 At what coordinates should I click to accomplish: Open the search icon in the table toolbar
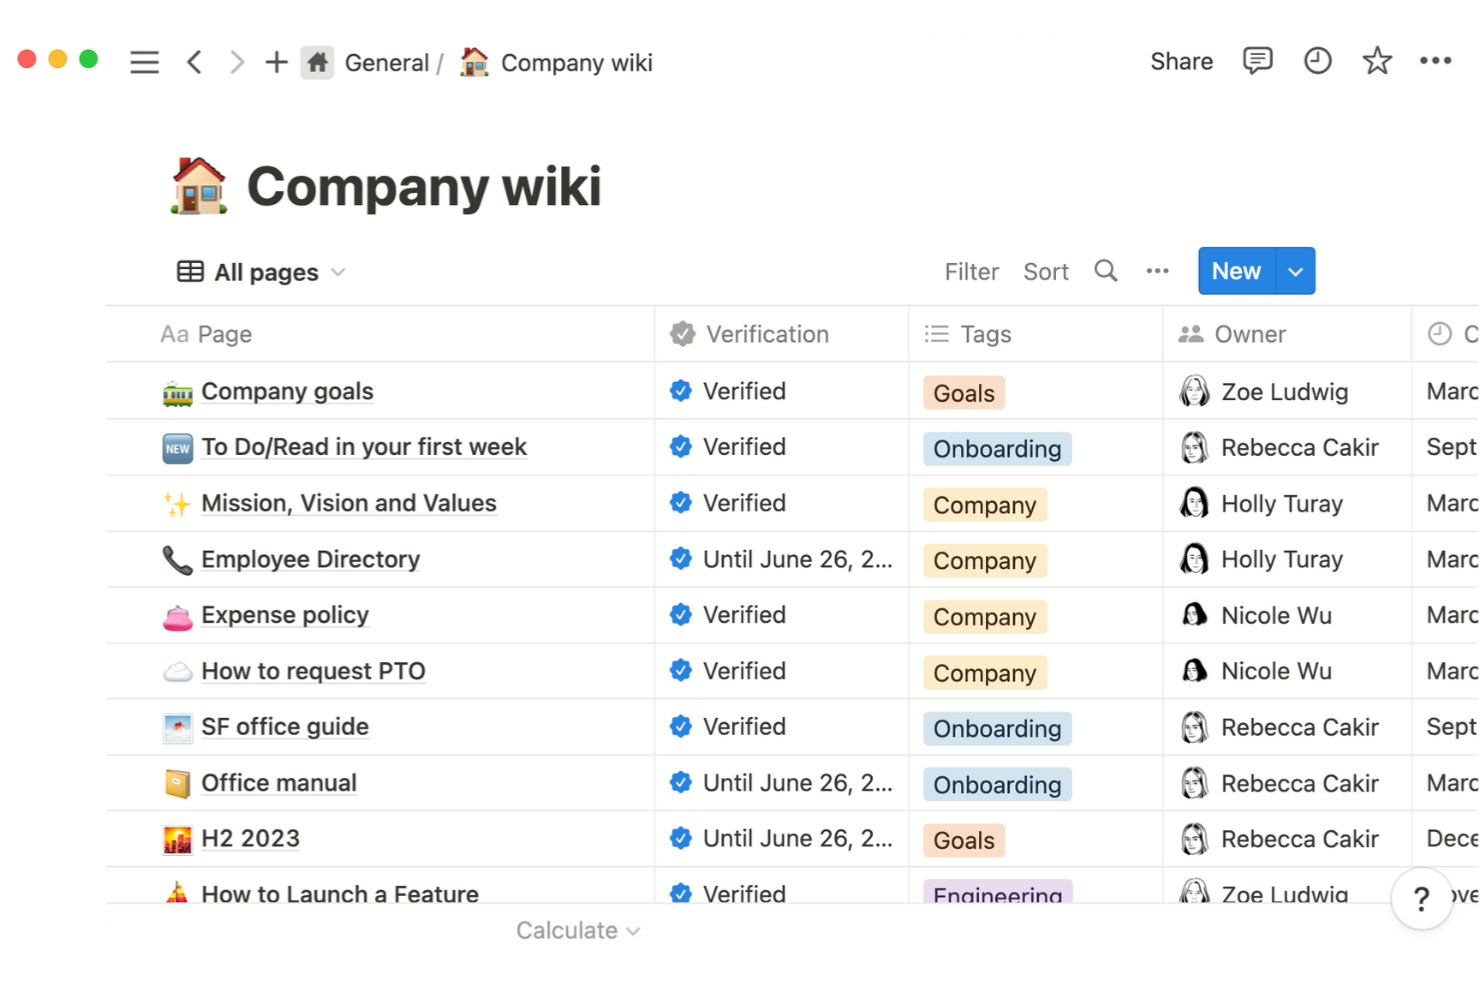(x=1105, y=271)
